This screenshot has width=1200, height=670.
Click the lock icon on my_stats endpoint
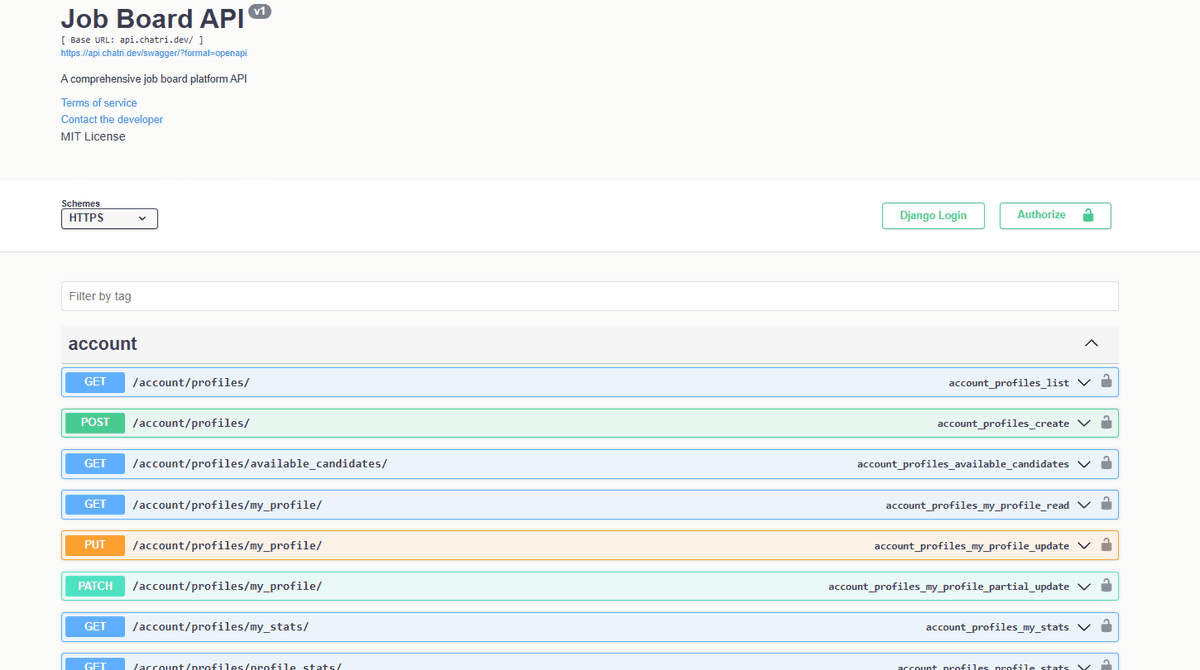point(1106,626)
